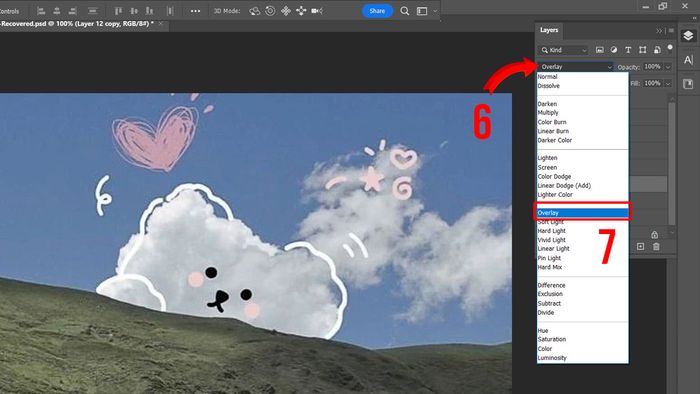Image resolution: width=700 pixels, height=394 pixels.
Task: Click Layers panel vertical scrollbar
Action: 672,163
